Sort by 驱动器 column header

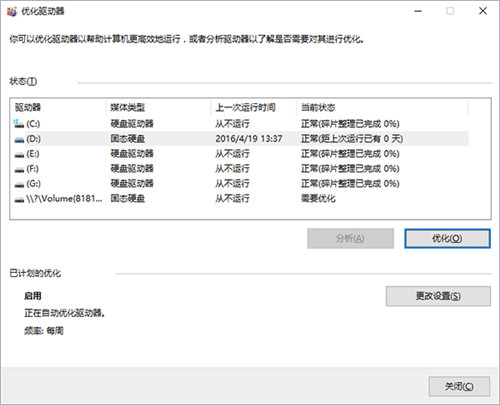pos(58,107)
